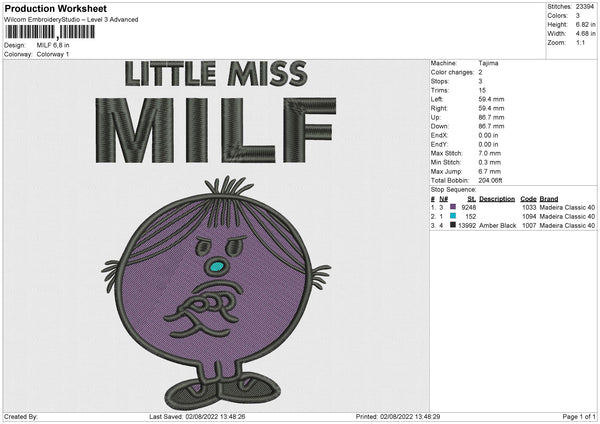The width and height of the screenshot is (600, 424).
Task: Click the 'Design:' label
Action: click(15, 45)
